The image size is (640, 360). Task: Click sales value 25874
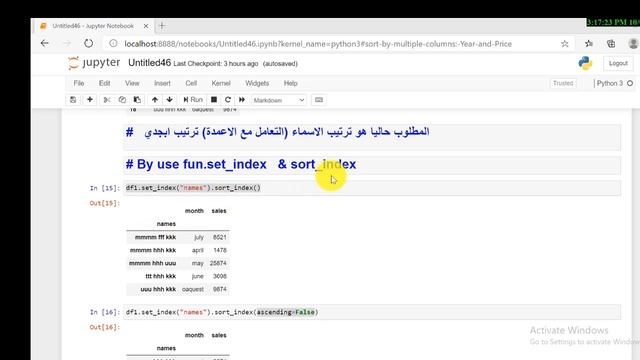click(218, 263)
